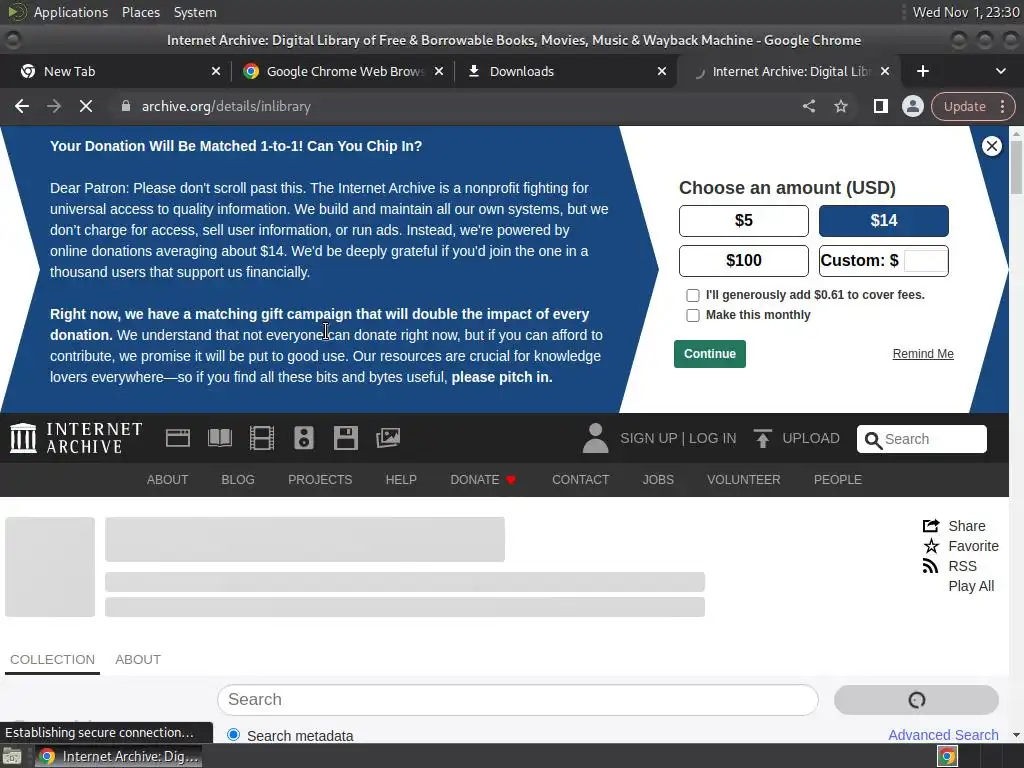The height and width of the screenshot is (768, 1024).
Task: Select the $5 donation amount
Action: pyautogui.click(x=743, y=221)
